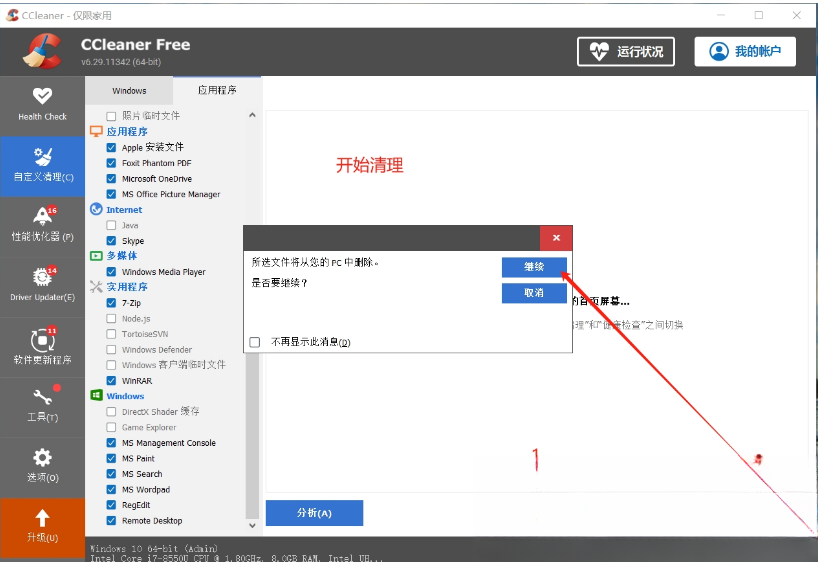The height and width of the screenshot is (562, 818).
Task: Enable DirectX Shader 缓存 checkbox
Action: [x=111, y=412]
